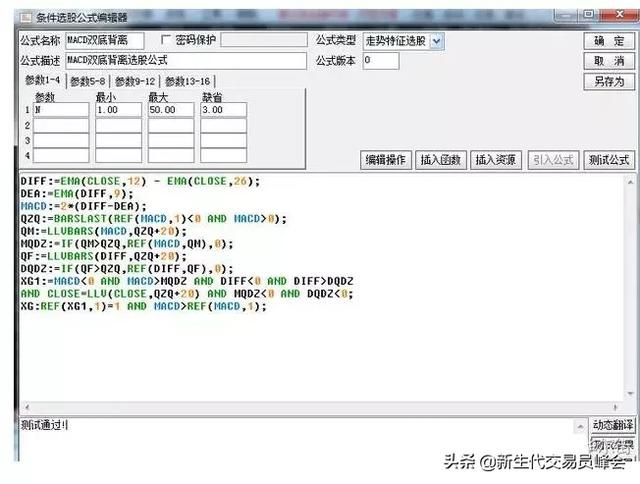Edit parameter 1 minimum value 1.00
Image resolution: width=640 pixels, height=484 pixels.
118,110
